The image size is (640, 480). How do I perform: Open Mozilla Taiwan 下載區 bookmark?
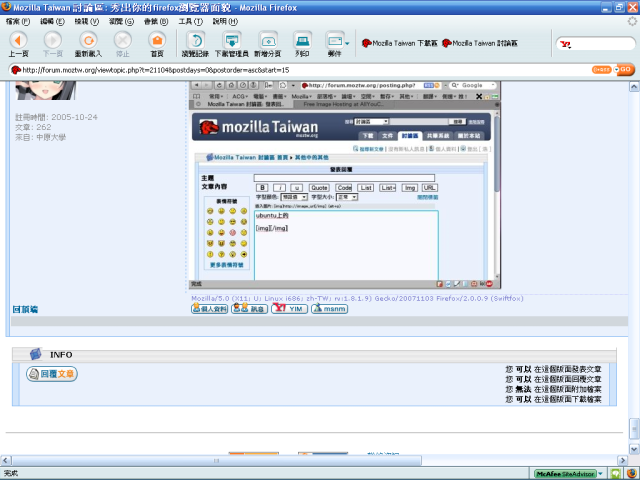pyautogui.click(x=400, y=43)
